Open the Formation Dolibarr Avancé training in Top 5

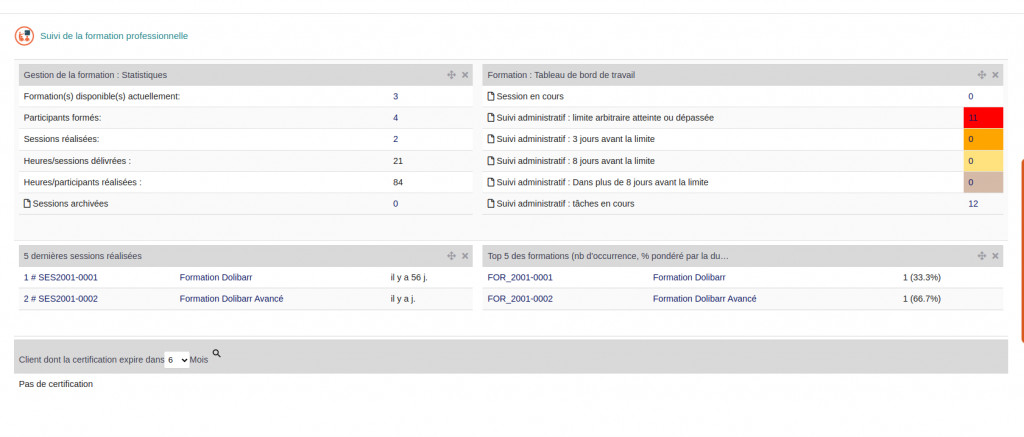[x=704, y=298]
